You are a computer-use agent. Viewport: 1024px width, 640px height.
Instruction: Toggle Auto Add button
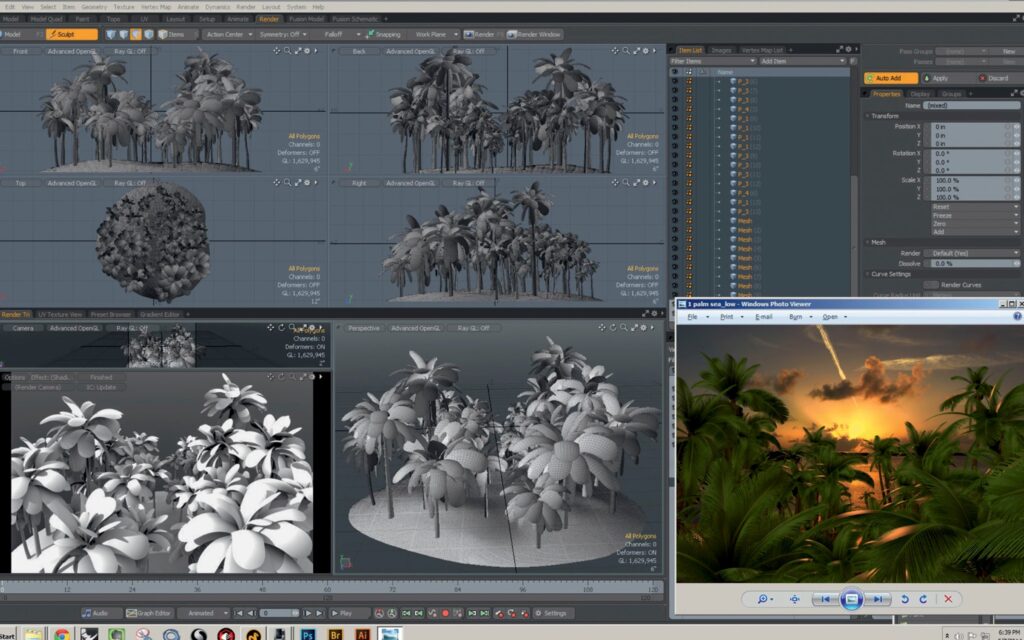[x=891, y=78]
